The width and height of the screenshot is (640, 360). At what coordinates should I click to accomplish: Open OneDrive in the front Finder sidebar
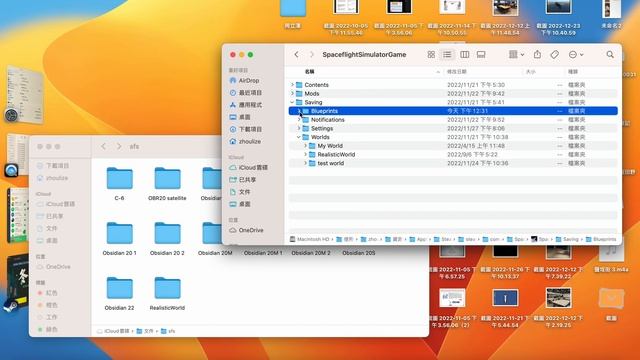click(x=246, y=230)
